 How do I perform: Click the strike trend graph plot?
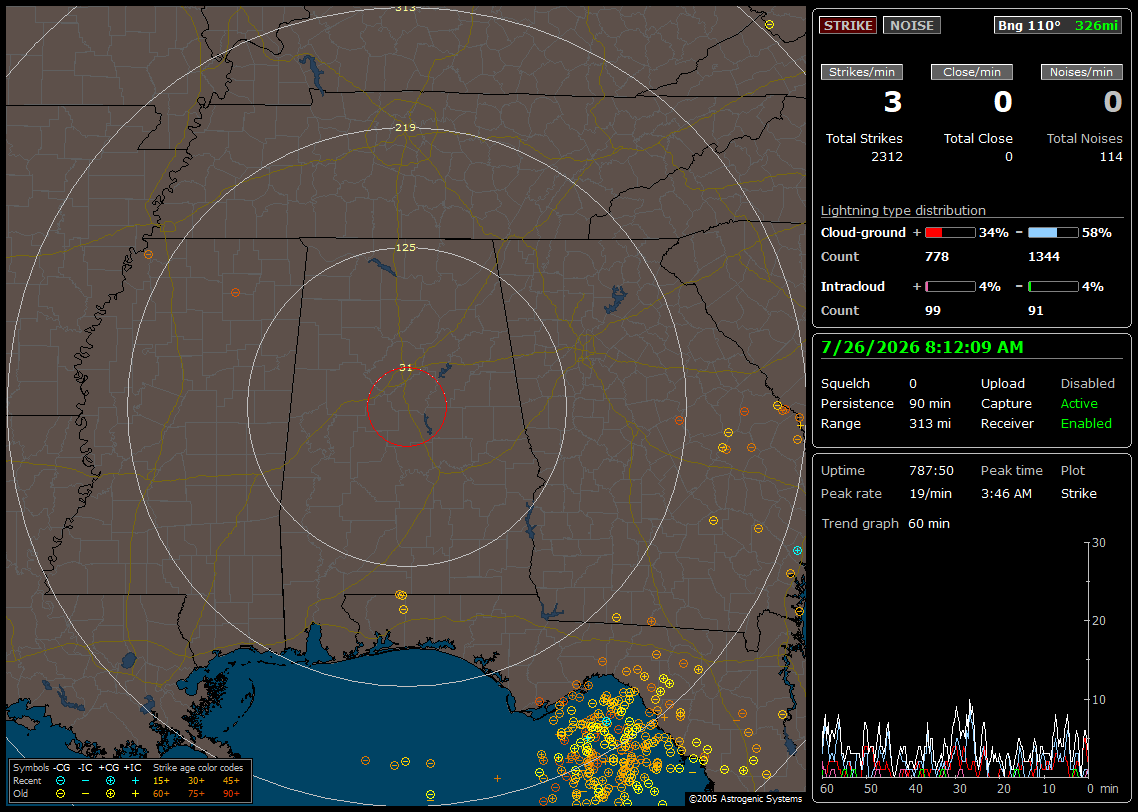click(954, 660)
